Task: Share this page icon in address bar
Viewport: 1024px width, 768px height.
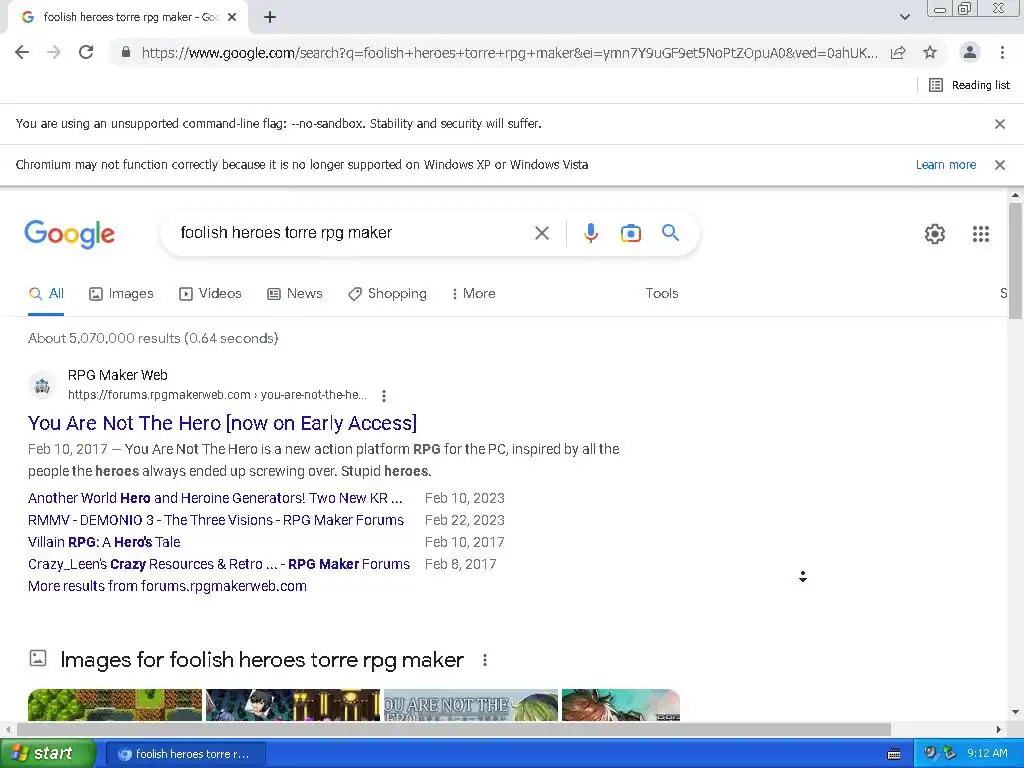Action: pyautogui.click(x=898, y=52)
